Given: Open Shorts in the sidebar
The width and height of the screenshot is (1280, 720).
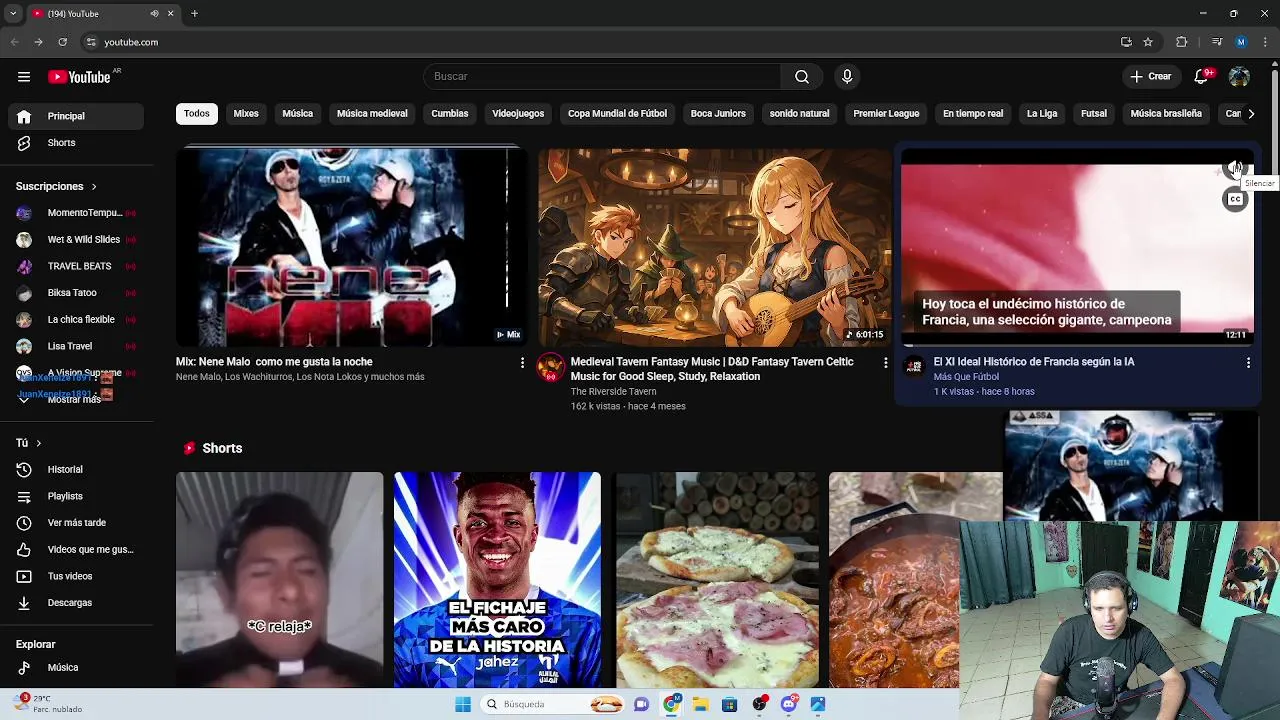Looking at the screenshot, I should [77, 143].
